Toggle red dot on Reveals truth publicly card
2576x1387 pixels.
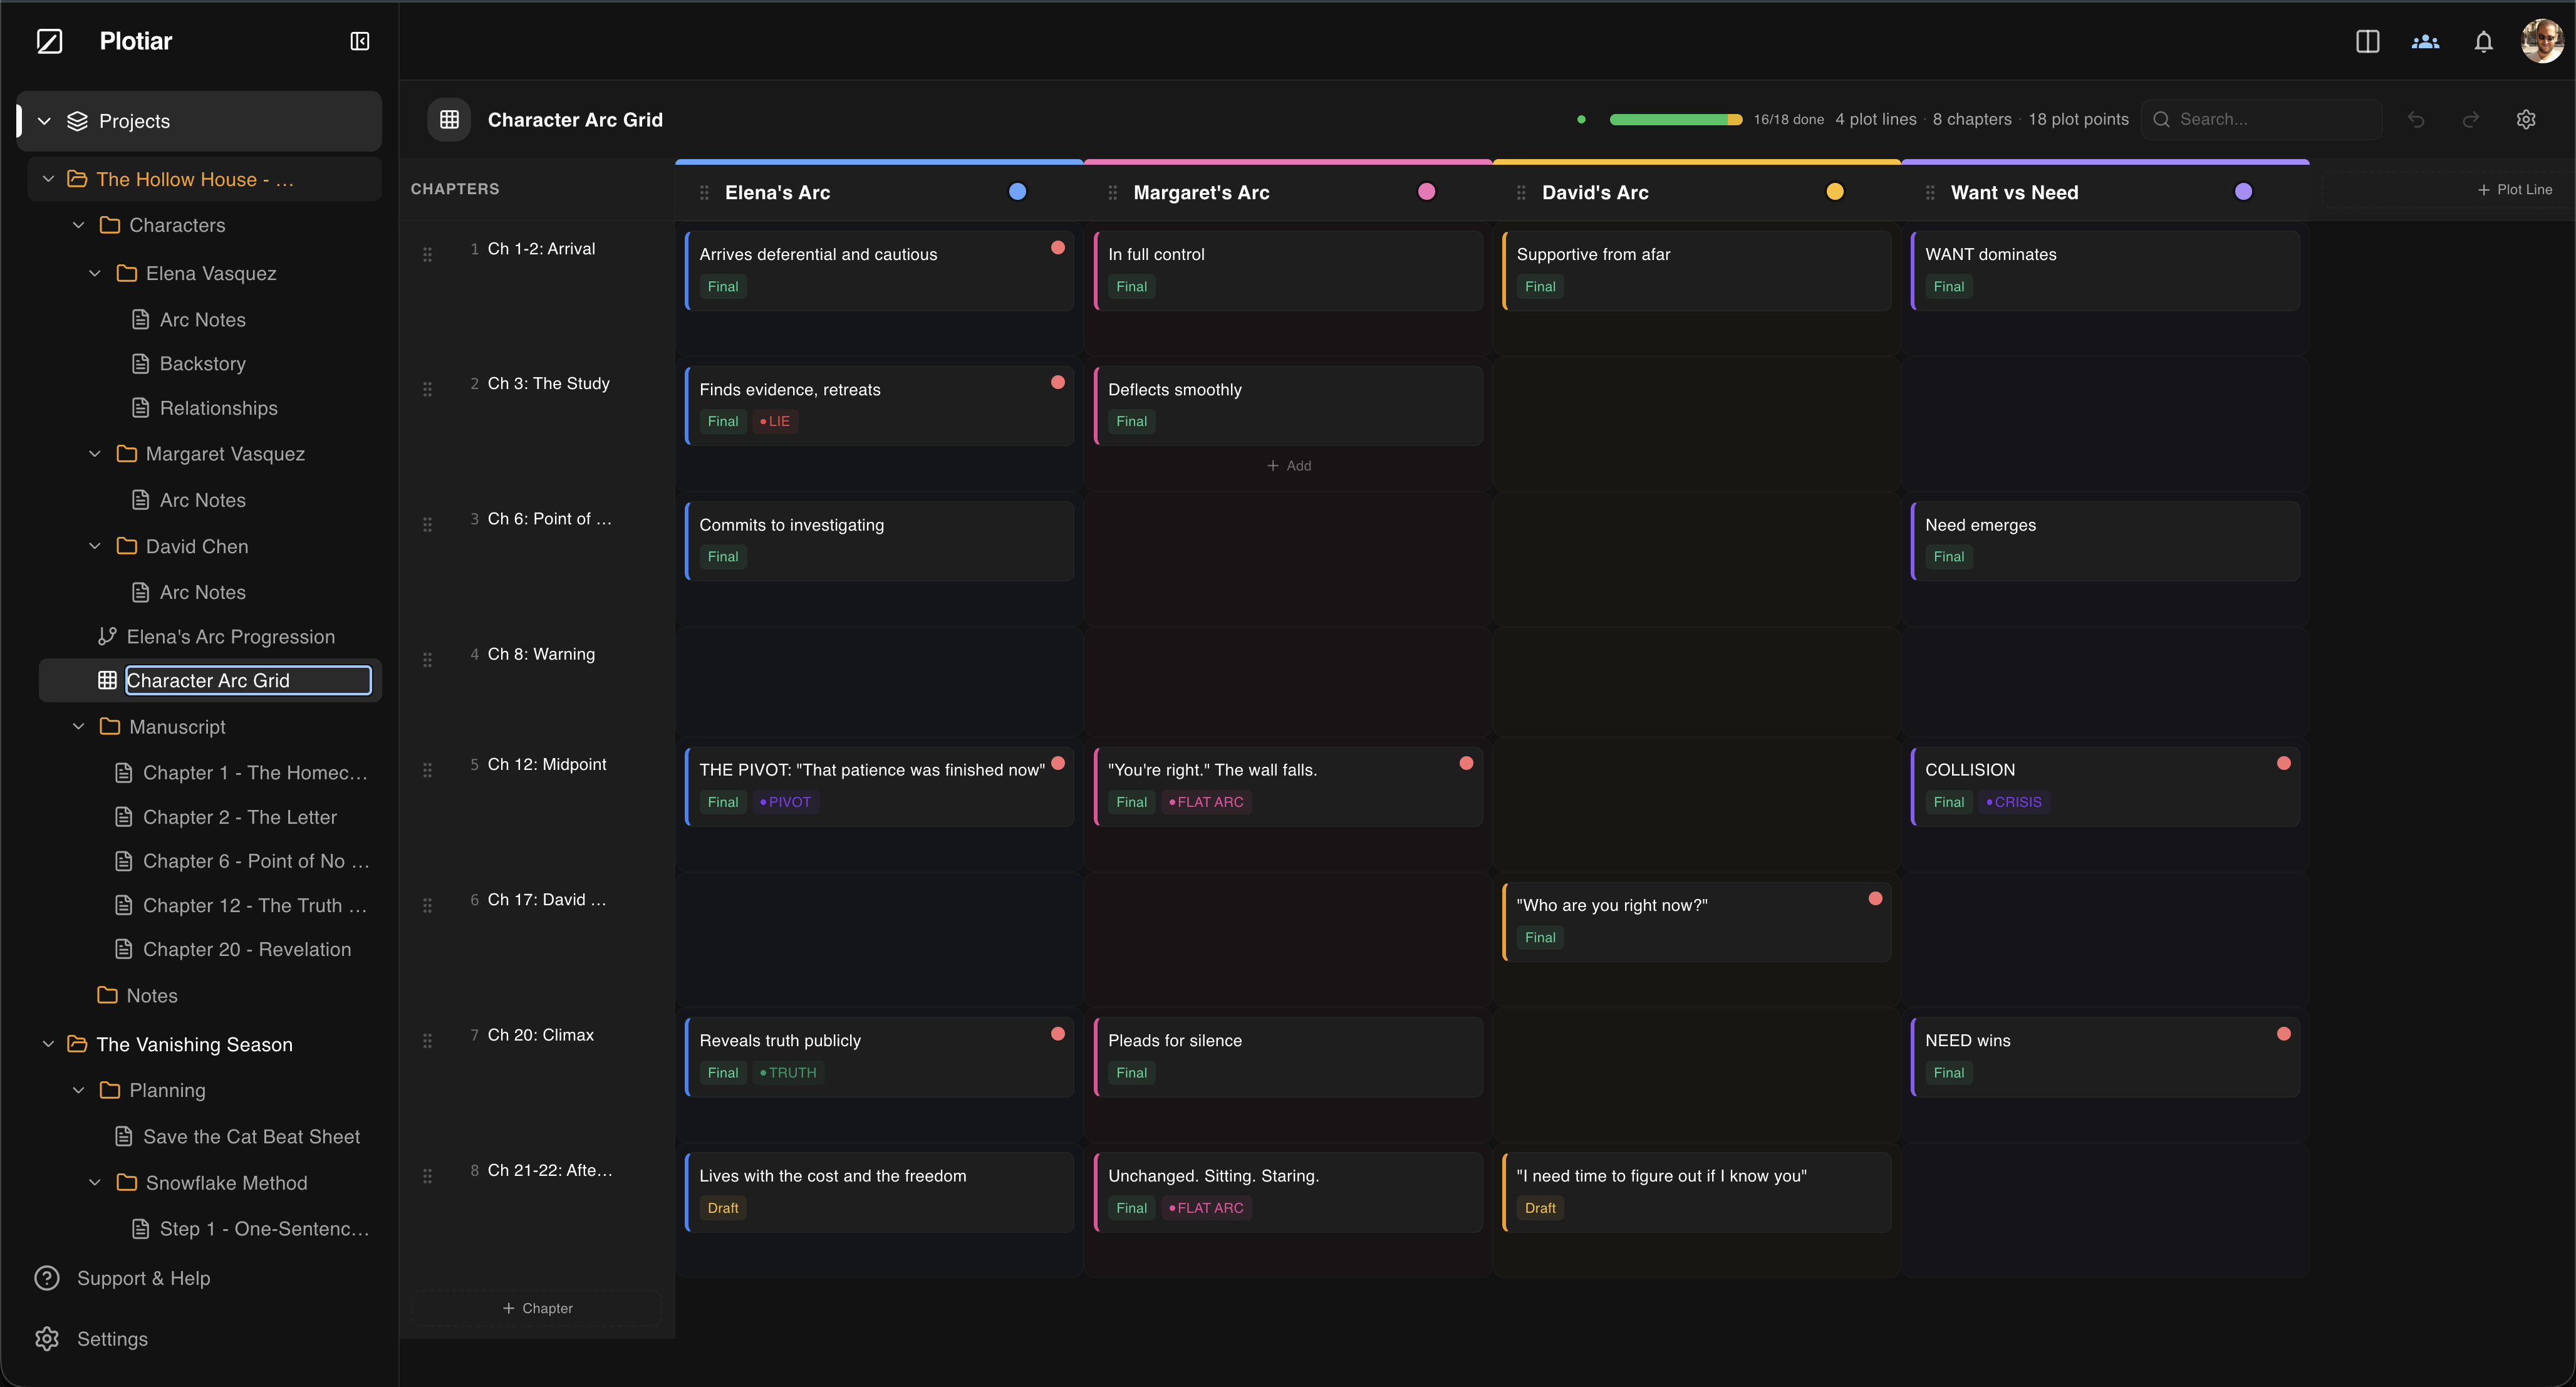pos(1057,1034)
